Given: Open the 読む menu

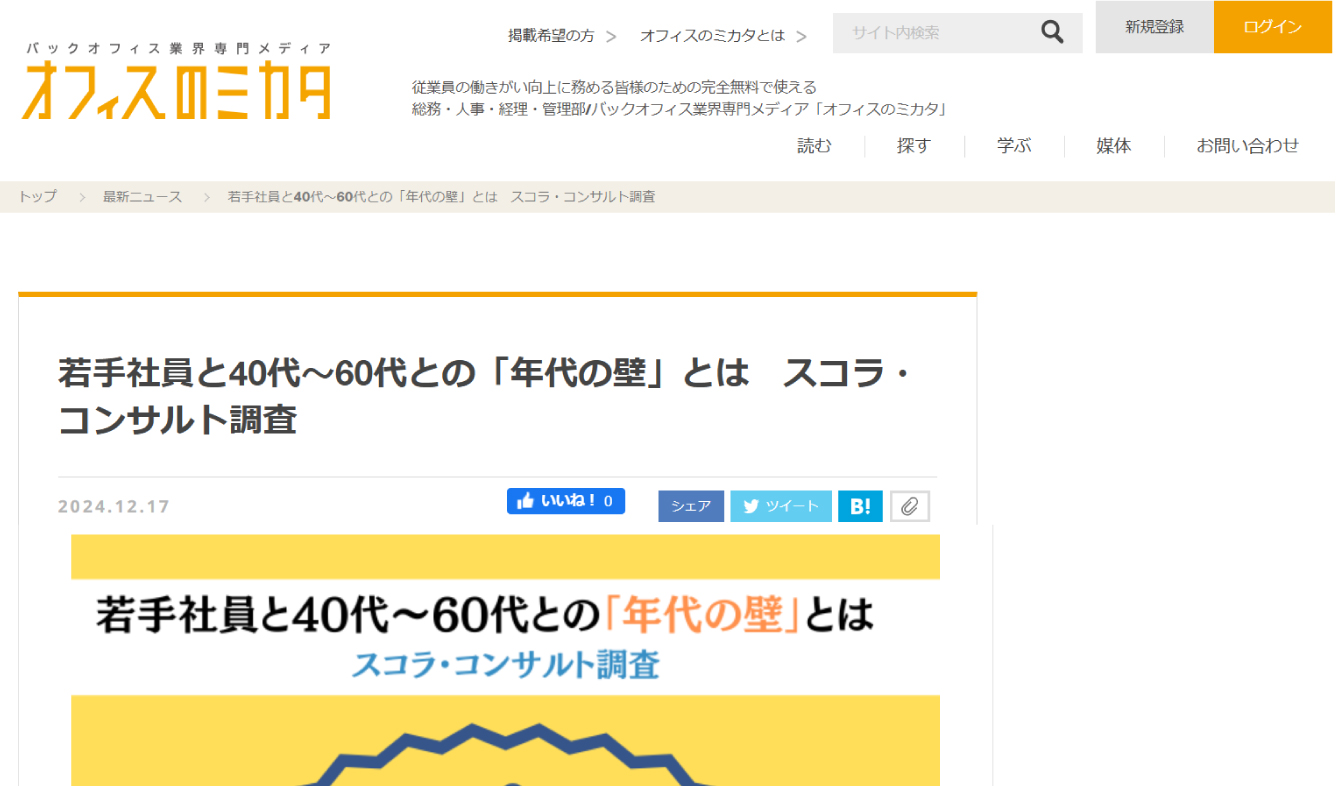Looking at the screenshot, I should pyautogui.click(x=814, y=146).
